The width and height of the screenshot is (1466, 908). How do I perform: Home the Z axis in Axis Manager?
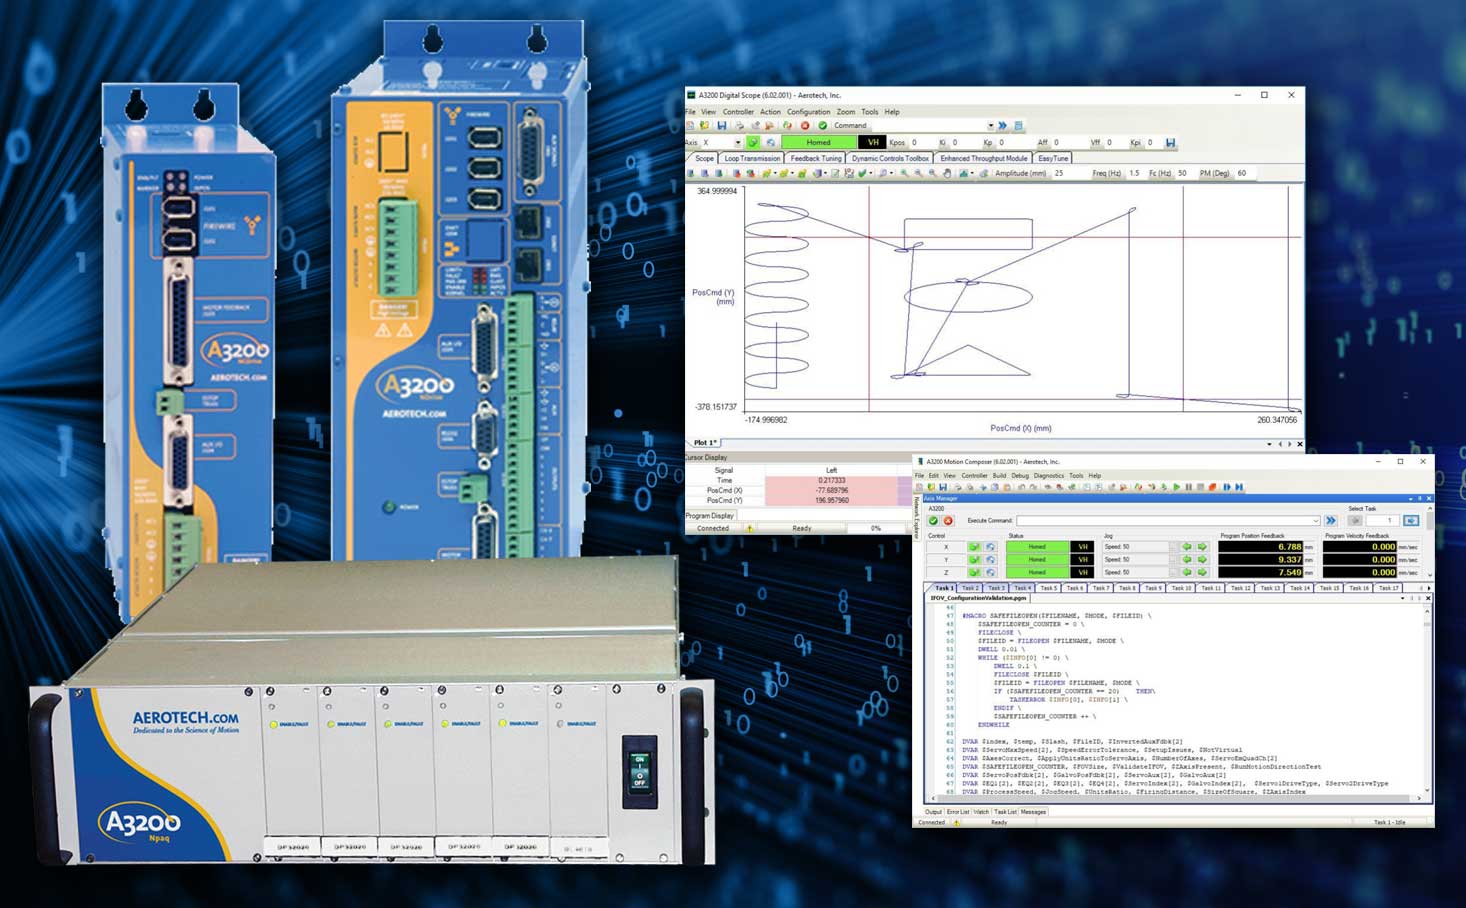pyautogui.click(x=990, y=572)
